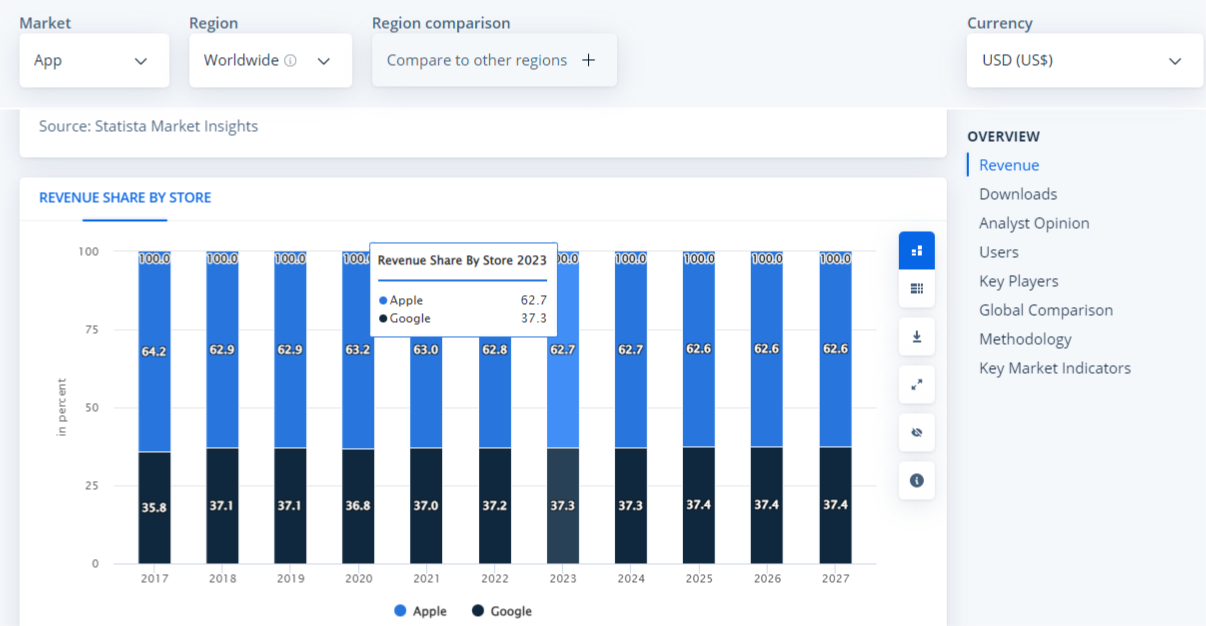Jump to Key Market Indicators
This screenshot has width=1206, height=626.
(1055, 368)
